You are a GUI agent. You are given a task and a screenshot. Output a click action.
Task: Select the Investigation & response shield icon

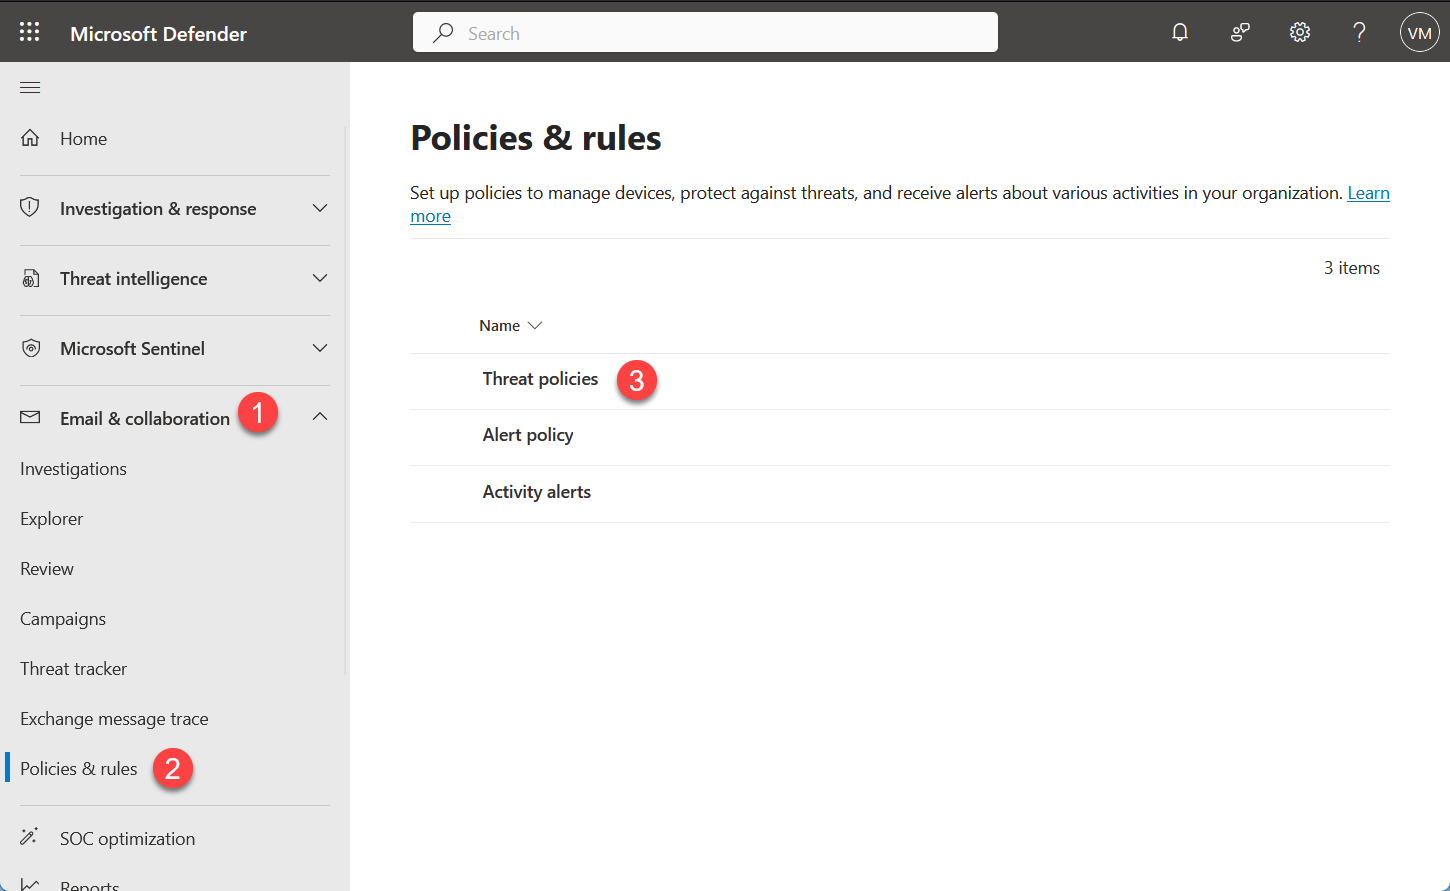click(x=30, y=208)
